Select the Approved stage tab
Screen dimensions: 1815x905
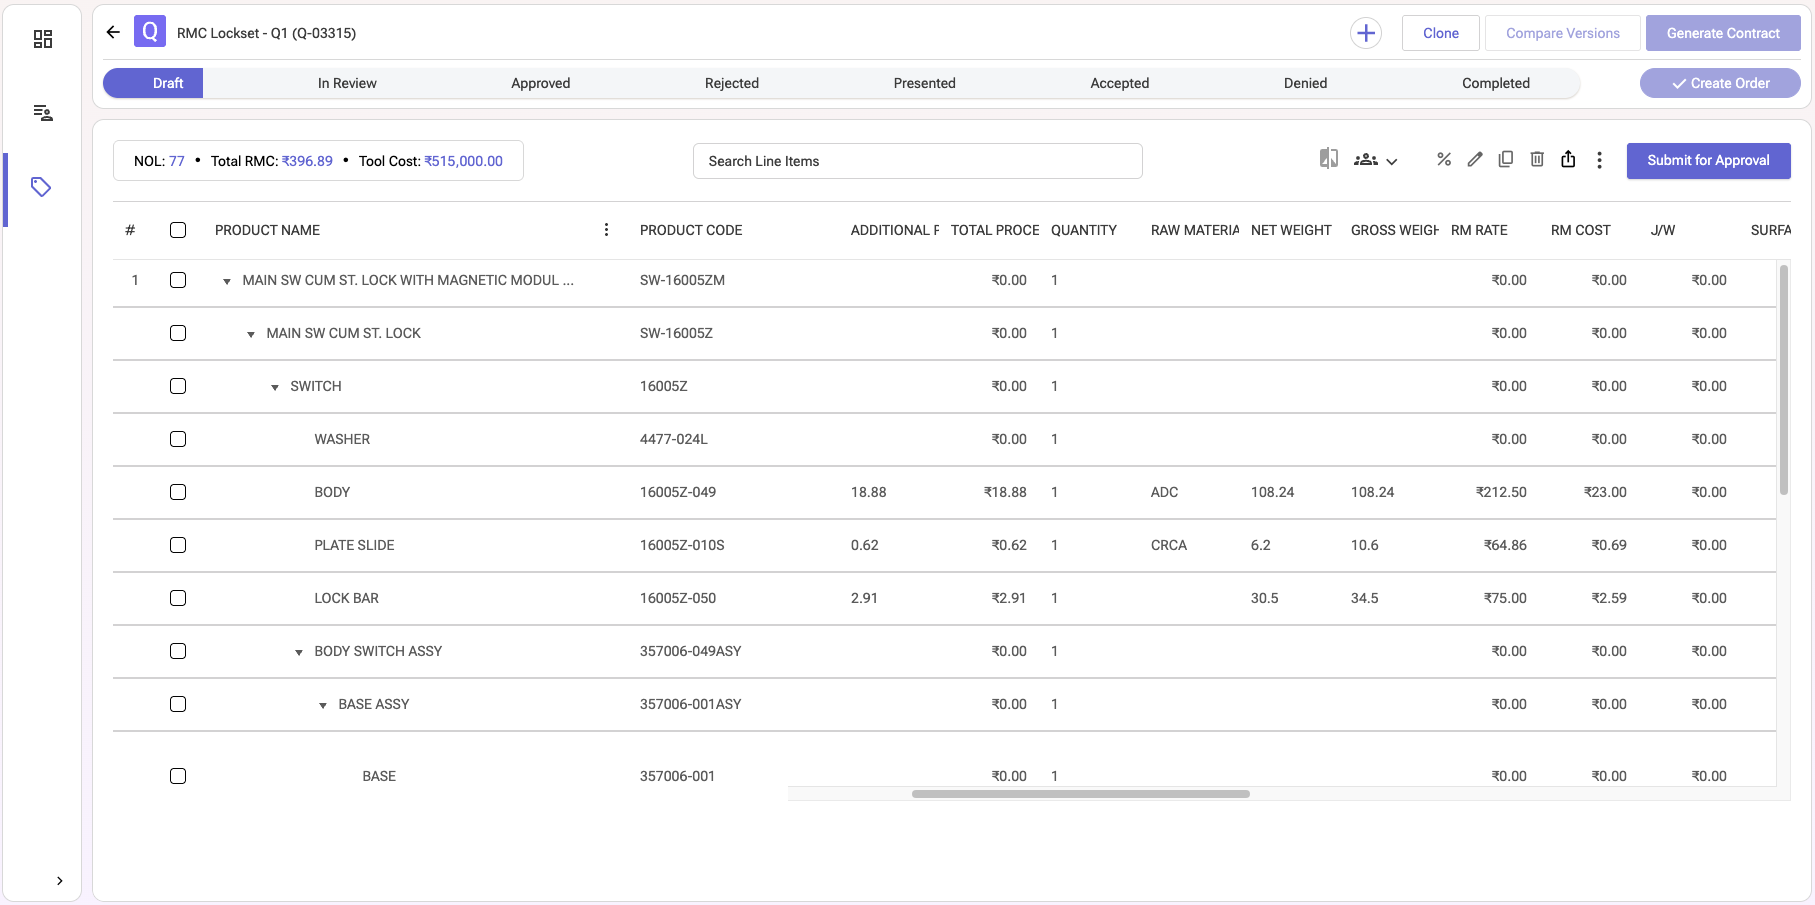[x=540, y=83]
